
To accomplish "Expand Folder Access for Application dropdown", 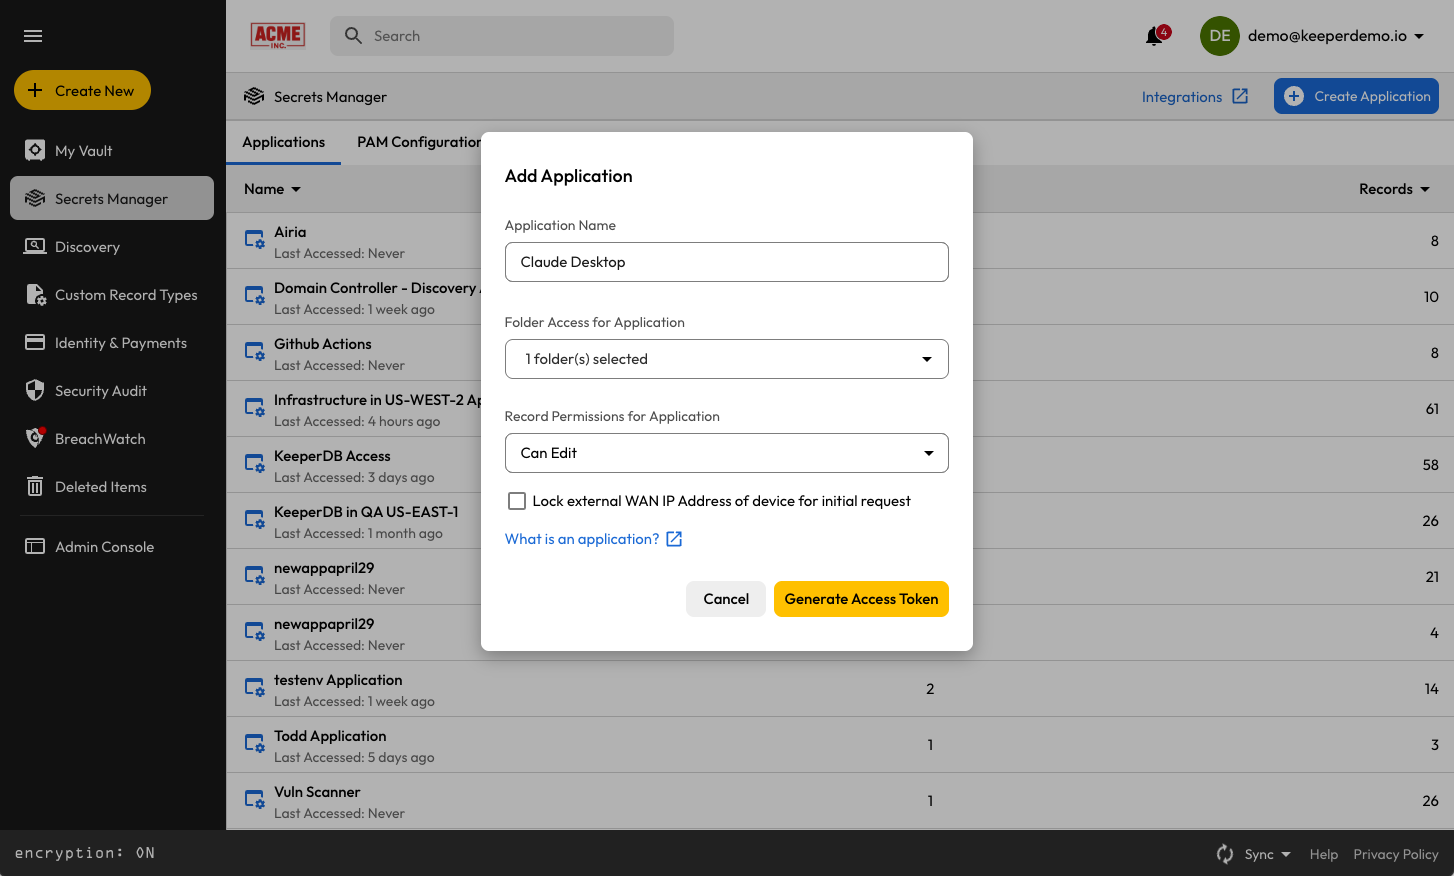I will [x=726, y=359].
